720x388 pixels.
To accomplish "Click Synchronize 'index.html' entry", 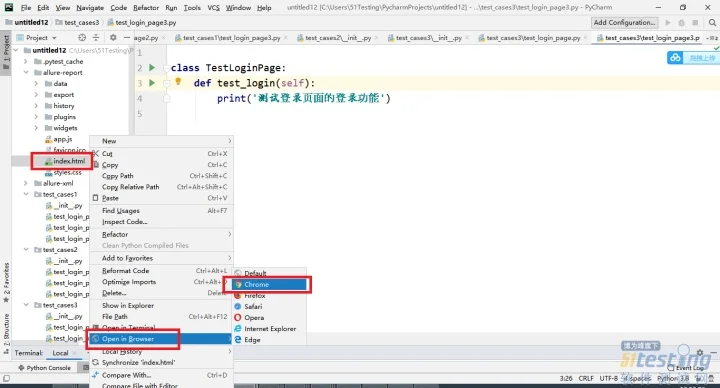I will click(x=161, y=362).
